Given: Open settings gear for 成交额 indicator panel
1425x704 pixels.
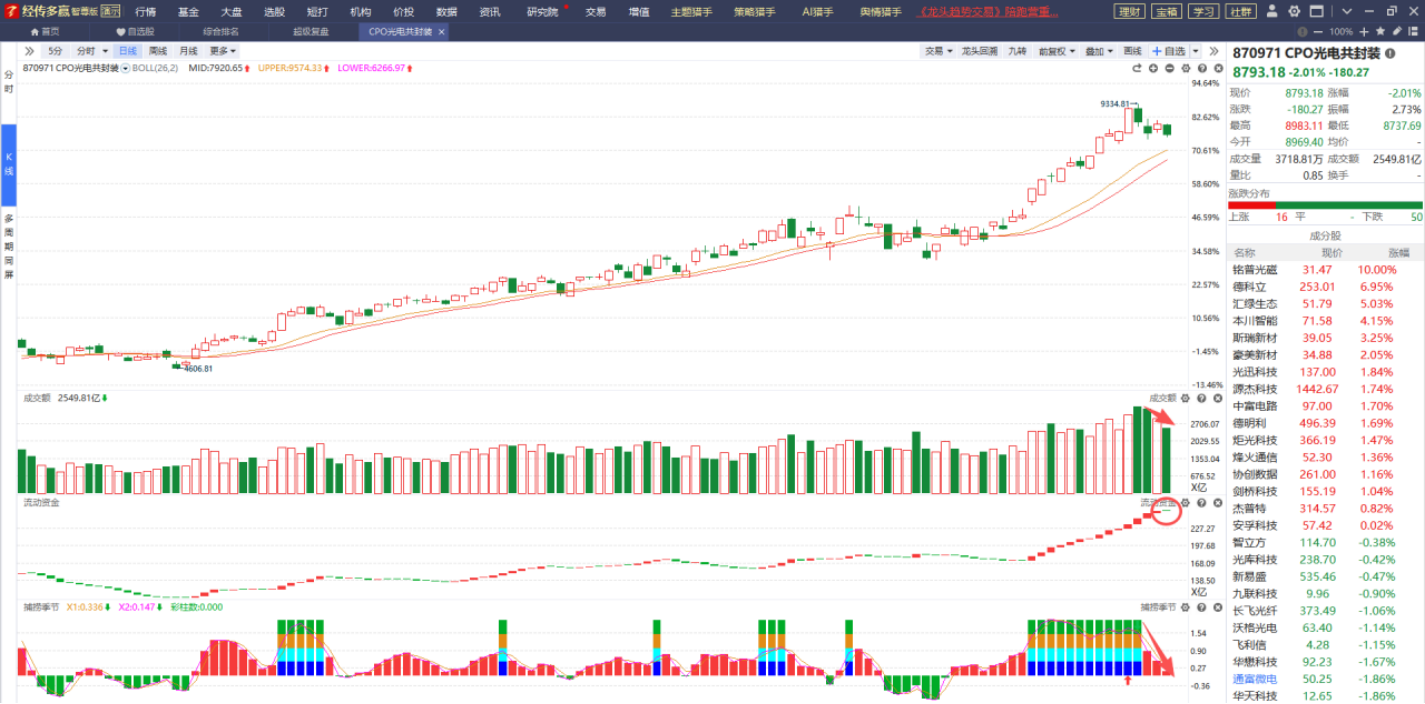Looking at the screenshot, I should coord(1186,398).
